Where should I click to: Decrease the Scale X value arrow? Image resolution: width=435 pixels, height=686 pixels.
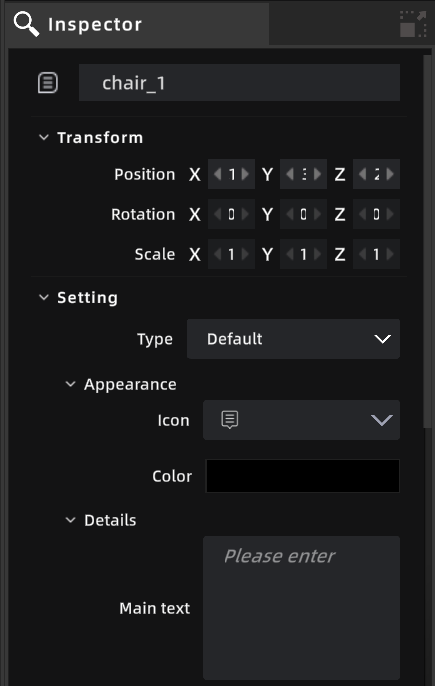pos(218,254)
